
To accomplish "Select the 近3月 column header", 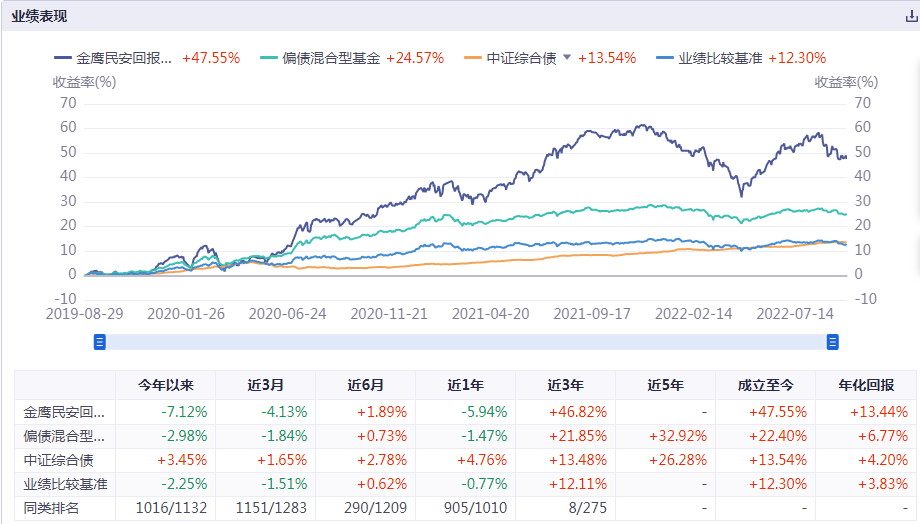I will pos(265,385).
